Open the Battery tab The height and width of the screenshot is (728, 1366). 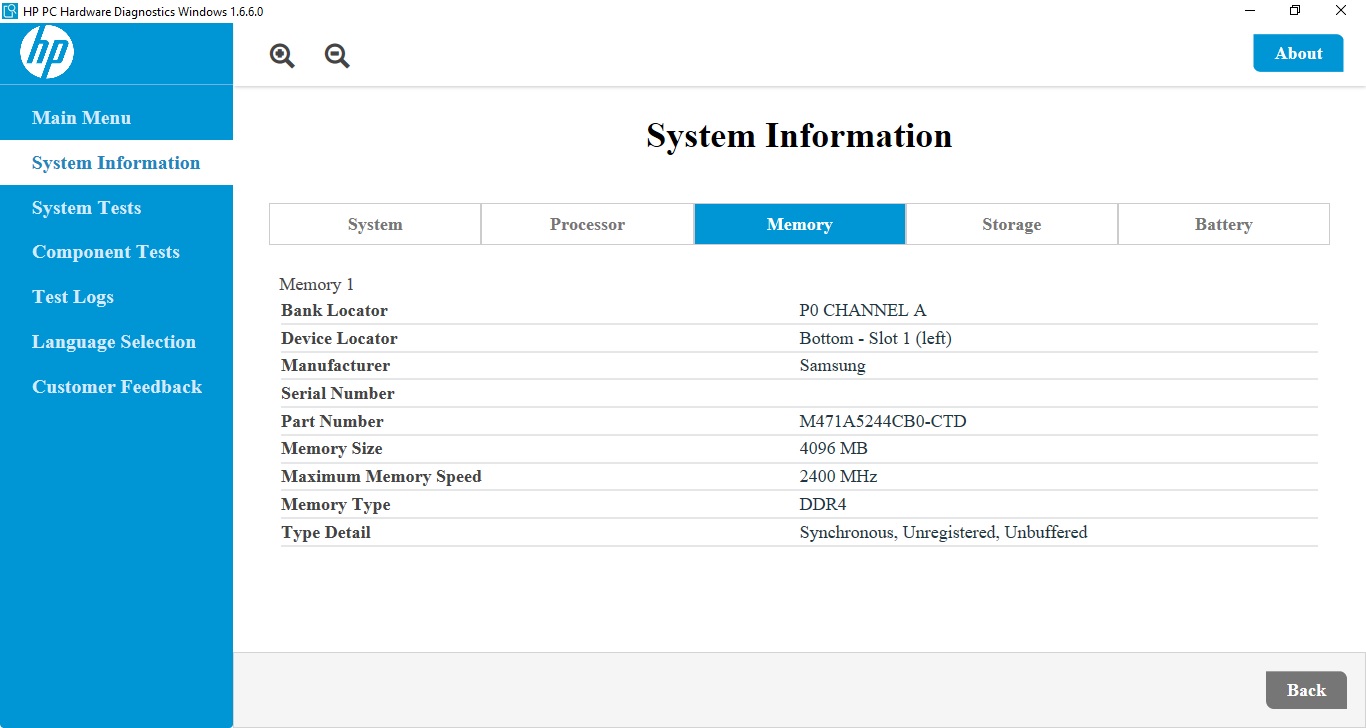click(x=1223, y=225)
